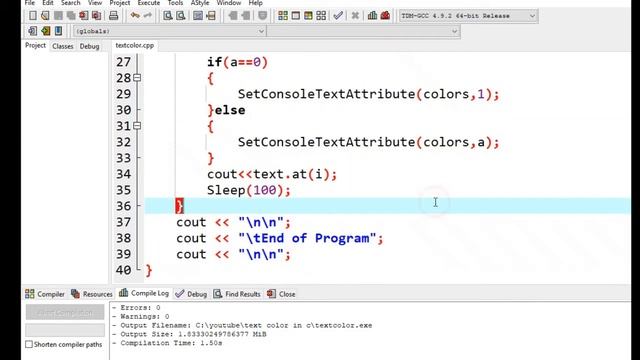Click the greyed Abort Compilation button
This screenshot has height=360, width=640.
tap(65, 313)
